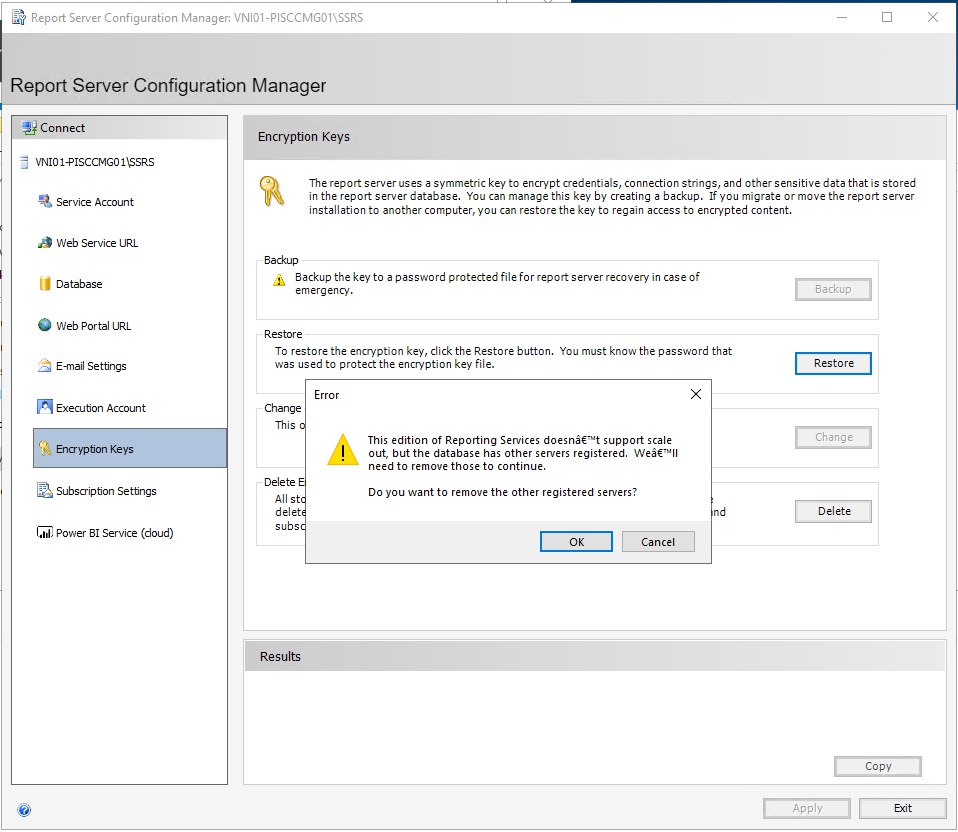Click the Change button
Viewport: 958px width, 832px height.
[x=833, y=437]
